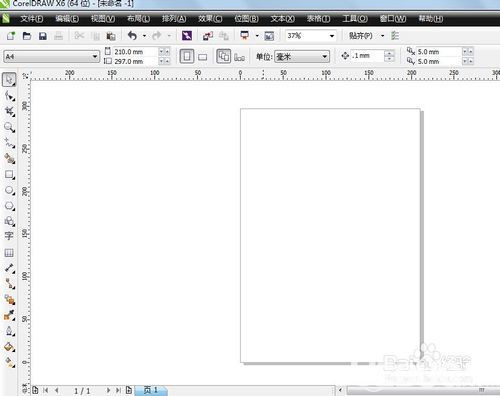Select the Color Eyedropper tool
The width and height of the screenshot is (500, 396).
coord(9,315)
